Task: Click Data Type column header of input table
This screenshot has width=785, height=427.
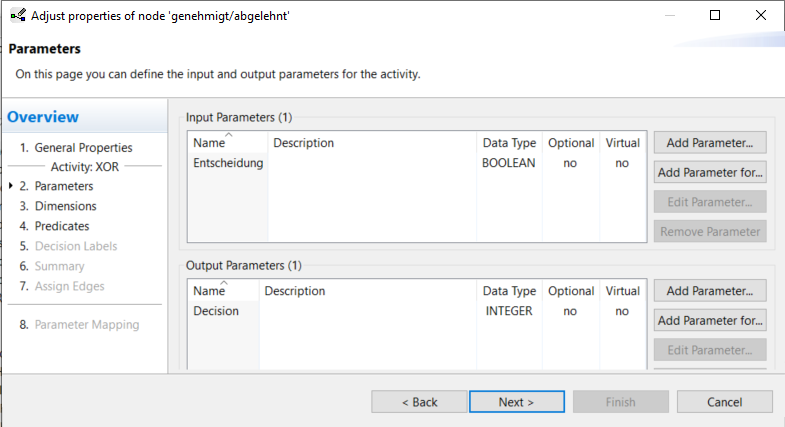Action: click(509, 143)
